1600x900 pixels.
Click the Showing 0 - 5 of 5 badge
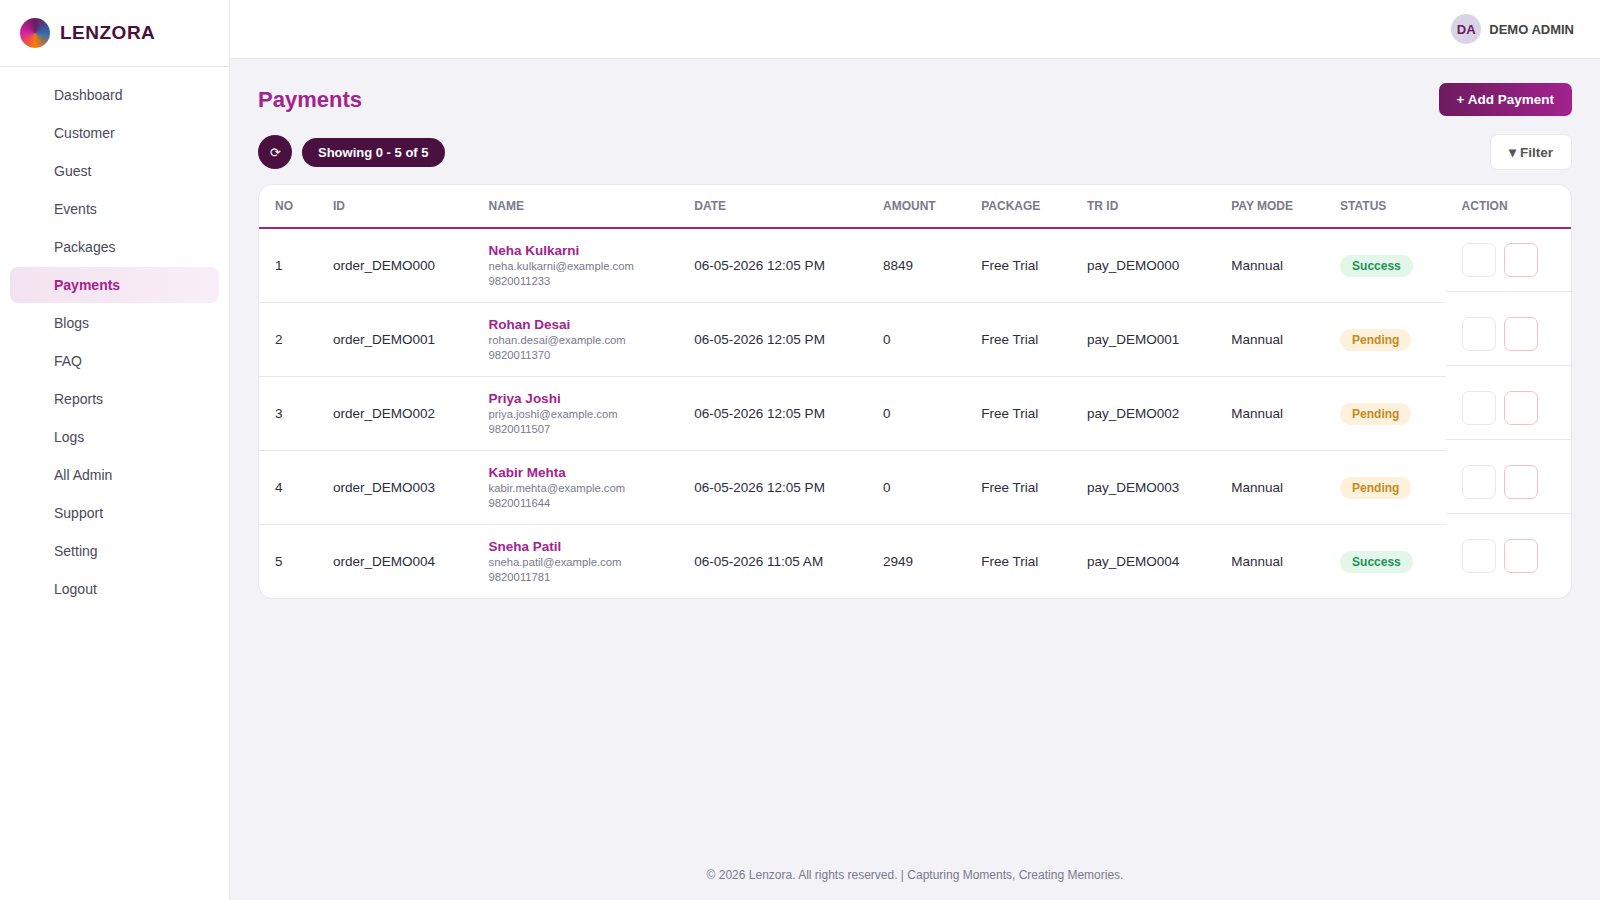pyautogui.click(x=373, y=152)
